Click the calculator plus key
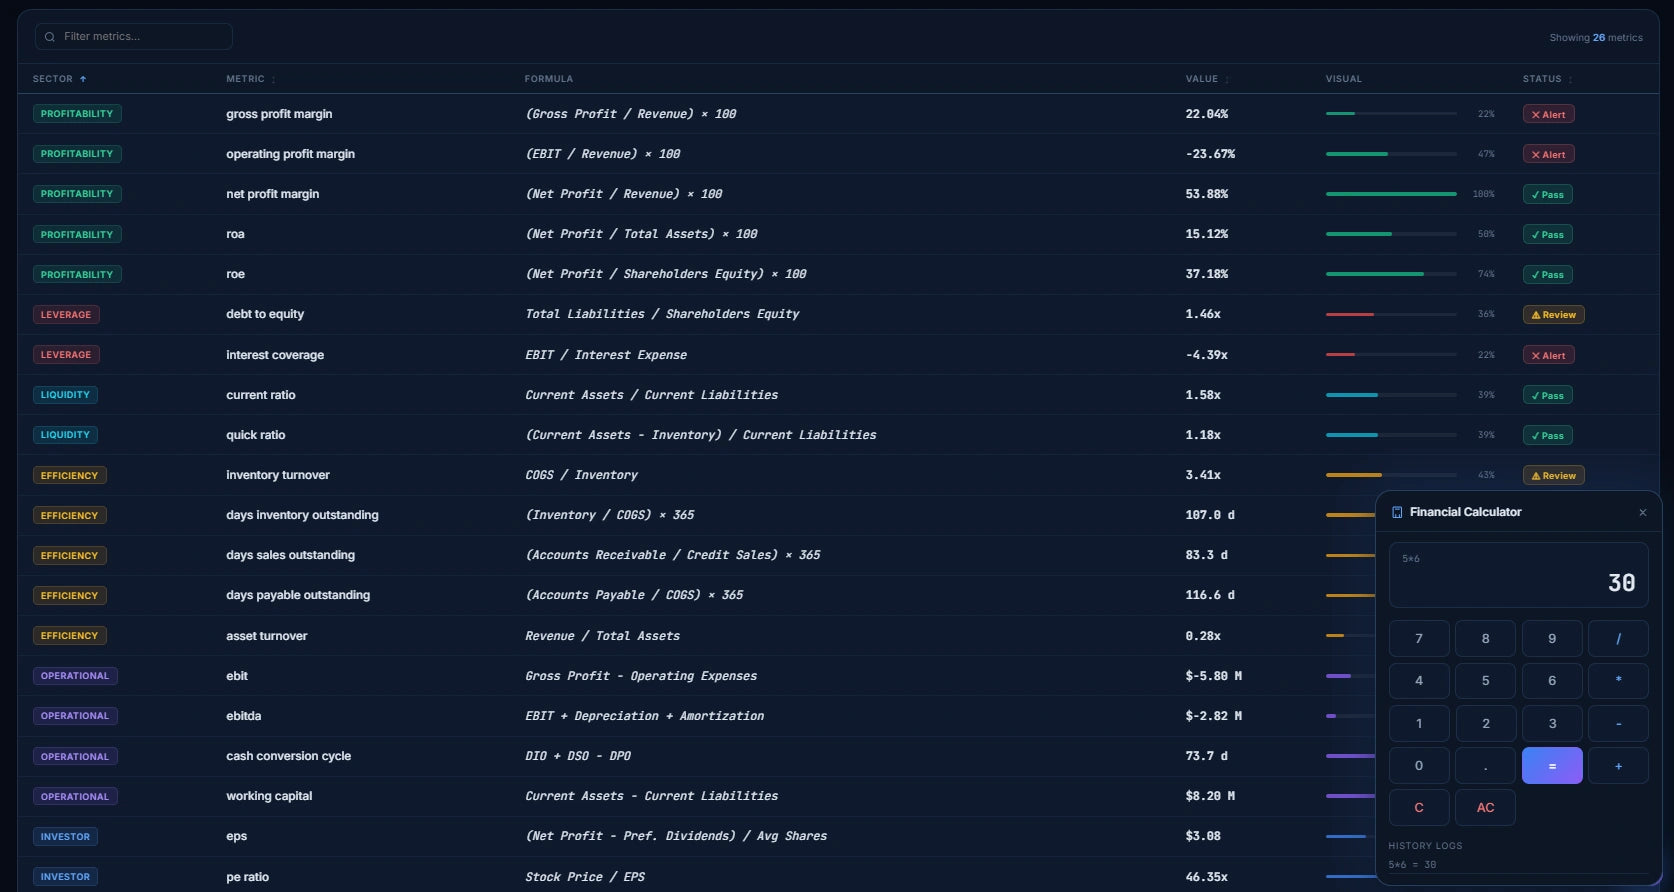The height and width of the screenshot is (892, 1674). point(1618,766)
